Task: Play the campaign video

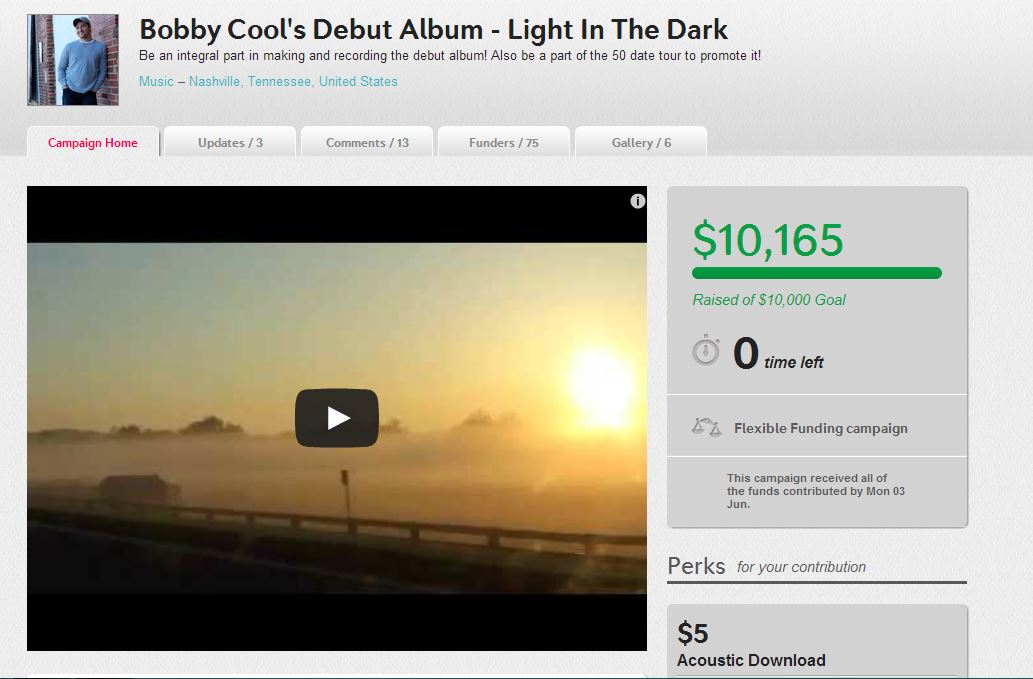Action: click(x=337, y=418)
